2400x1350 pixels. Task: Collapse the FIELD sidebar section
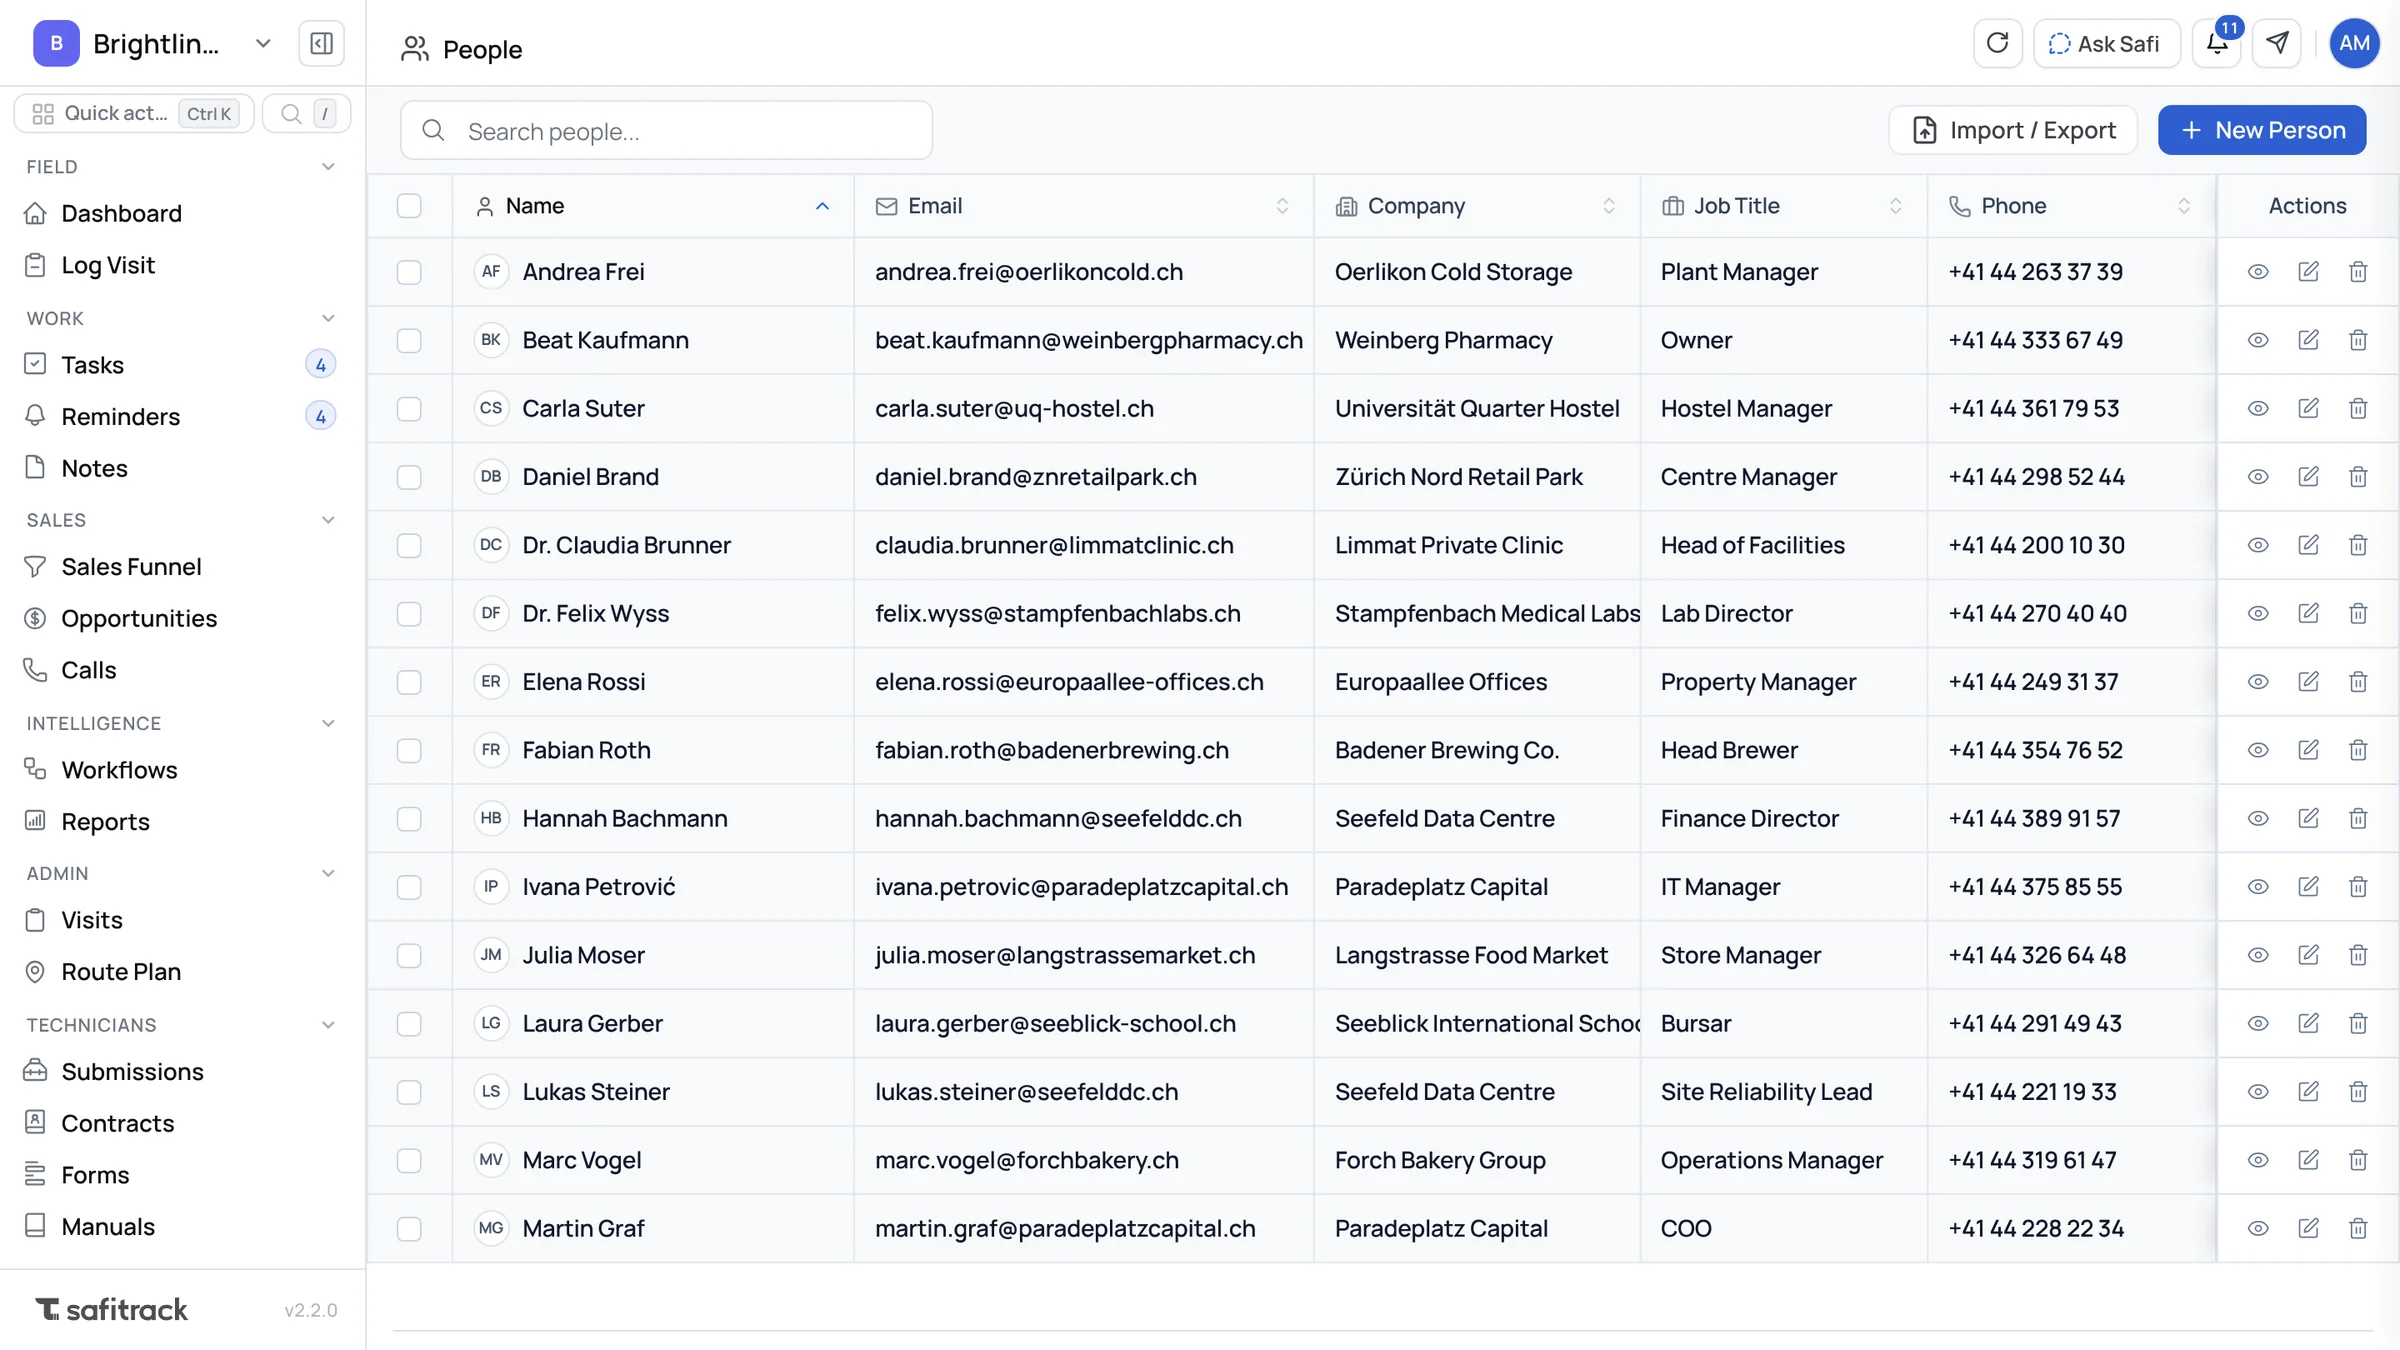tap(328, 167)
